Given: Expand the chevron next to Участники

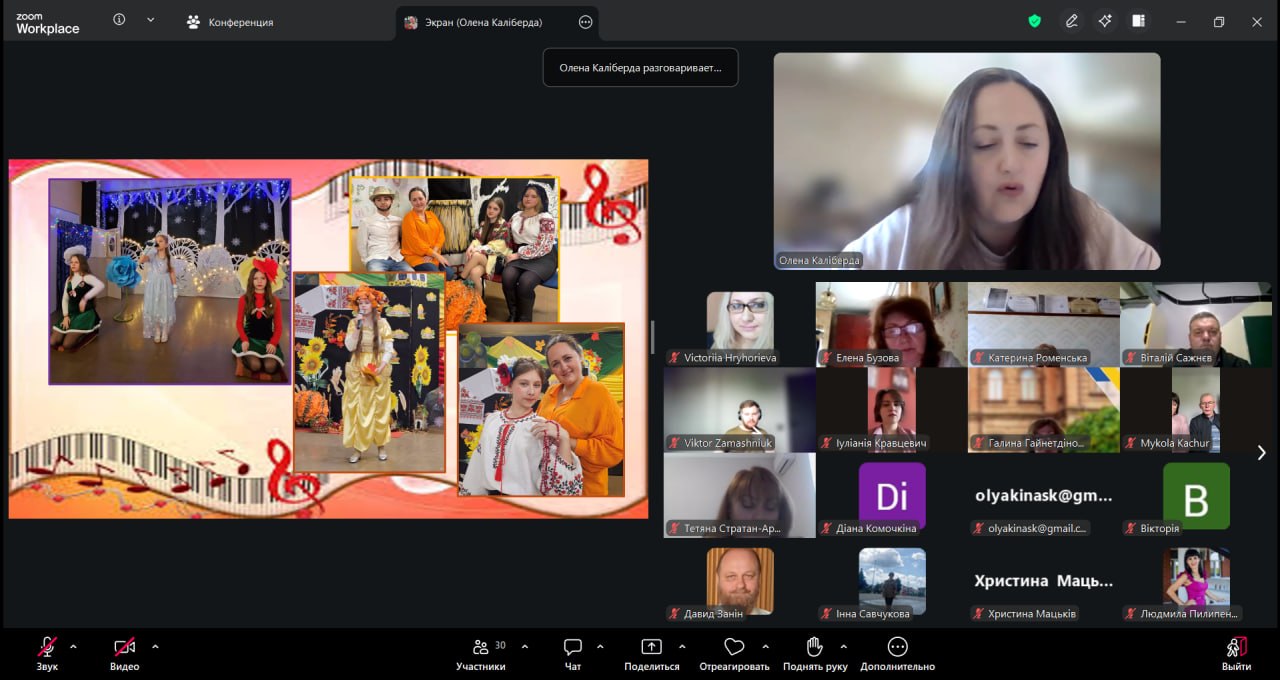Looking at the screenshot, I should point(525,646).
